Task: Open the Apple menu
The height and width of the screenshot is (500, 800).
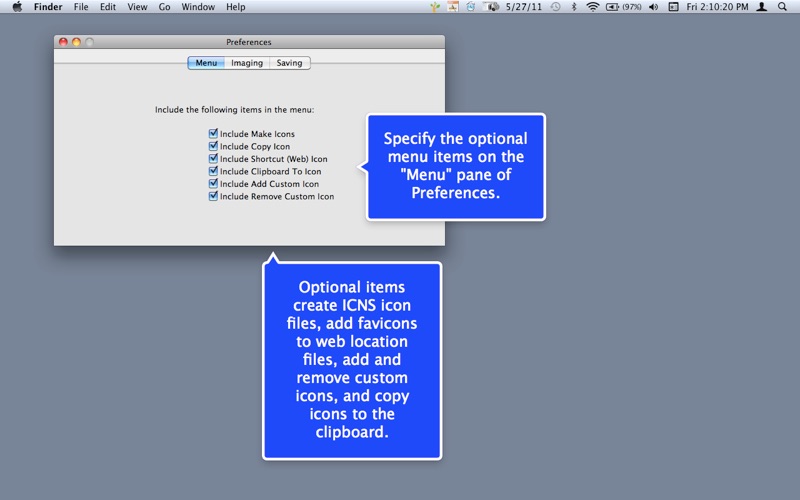Action: tap(17, 7)
